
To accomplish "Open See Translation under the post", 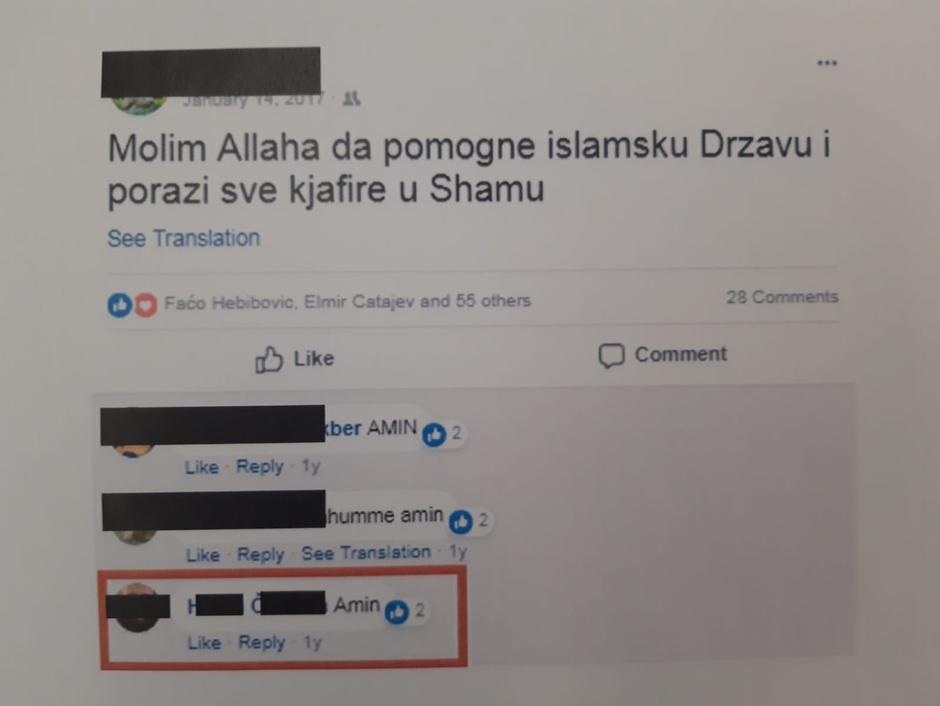I will (x=183, y=238).
